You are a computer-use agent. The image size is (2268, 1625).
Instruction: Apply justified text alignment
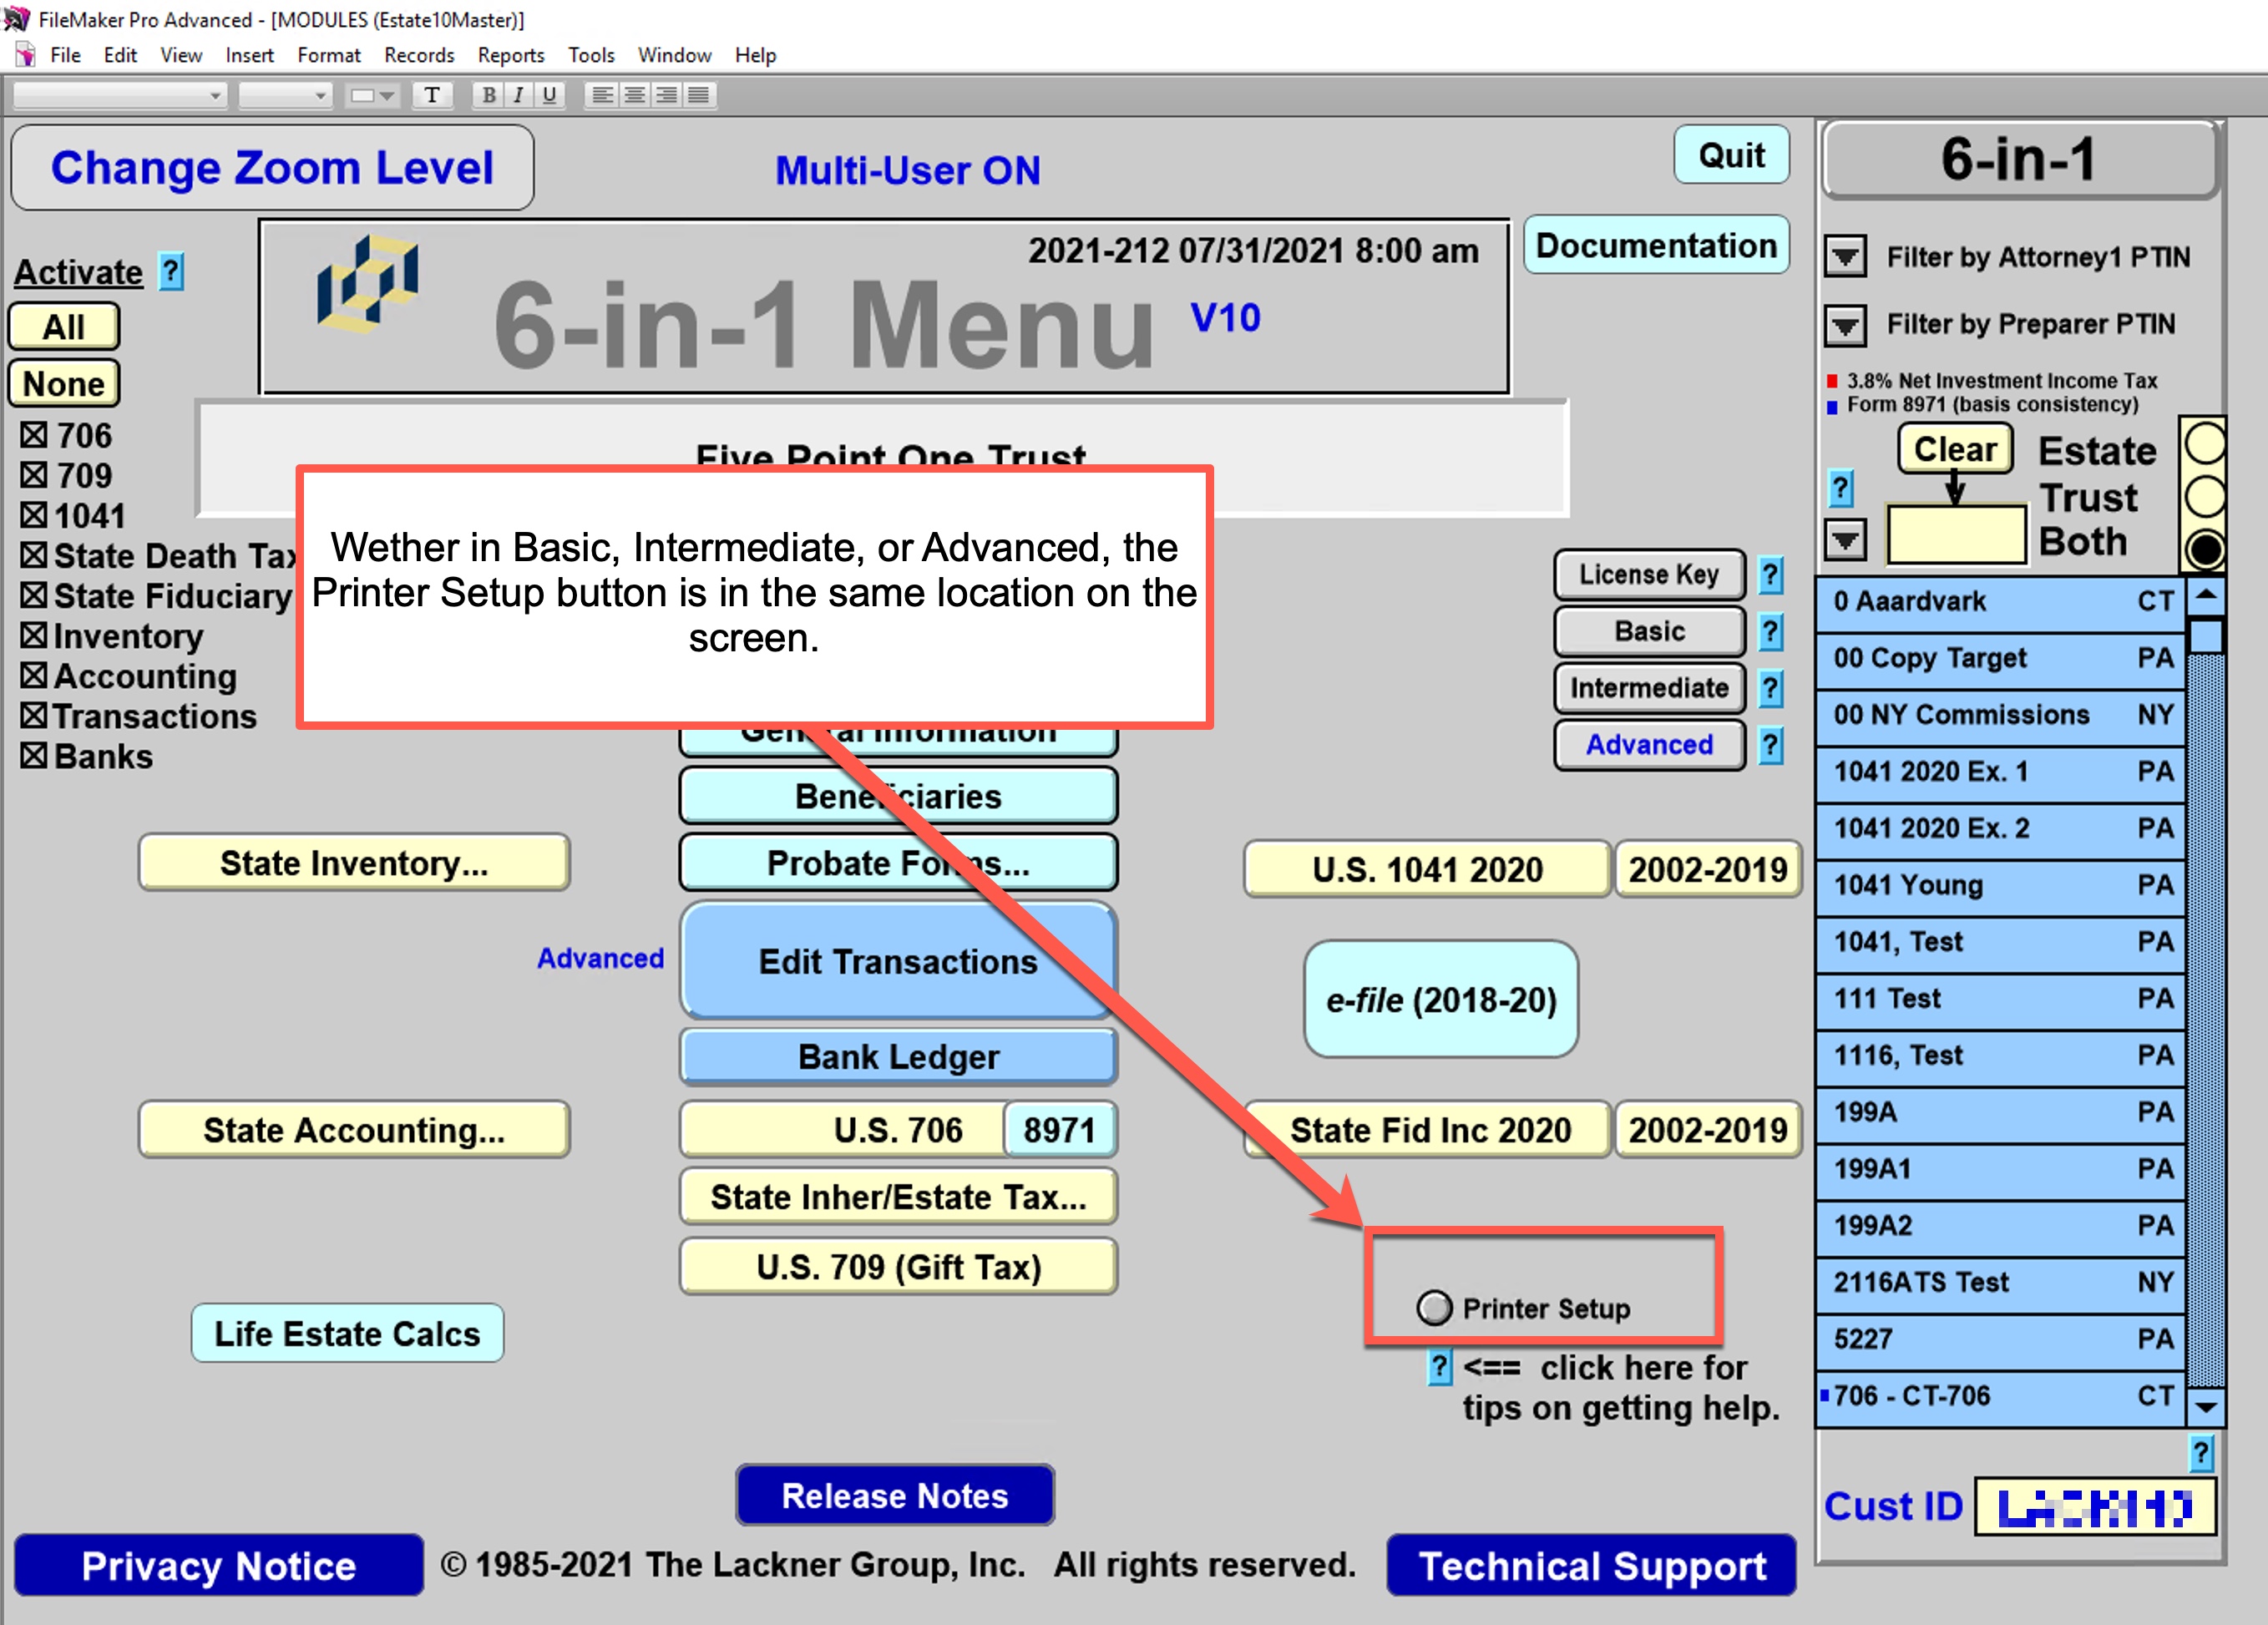(x=699, y=95)
